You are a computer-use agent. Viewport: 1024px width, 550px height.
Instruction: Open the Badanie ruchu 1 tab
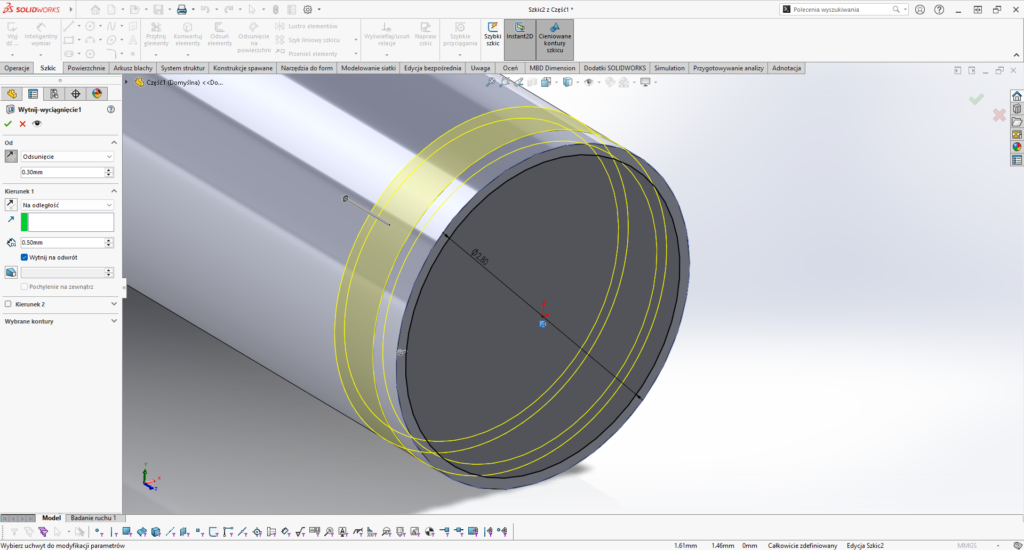click(93, 517)
